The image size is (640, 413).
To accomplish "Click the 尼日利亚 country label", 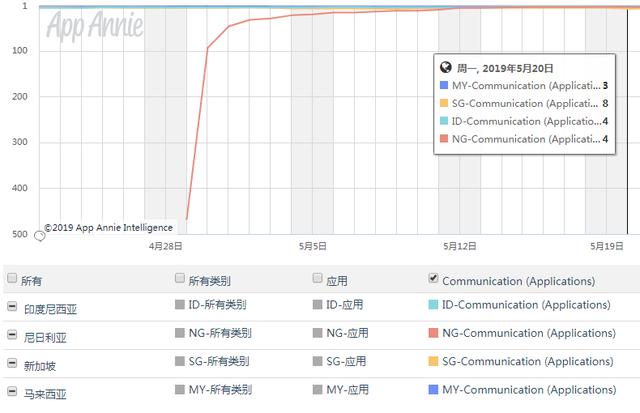I will (x=45, y=337).
